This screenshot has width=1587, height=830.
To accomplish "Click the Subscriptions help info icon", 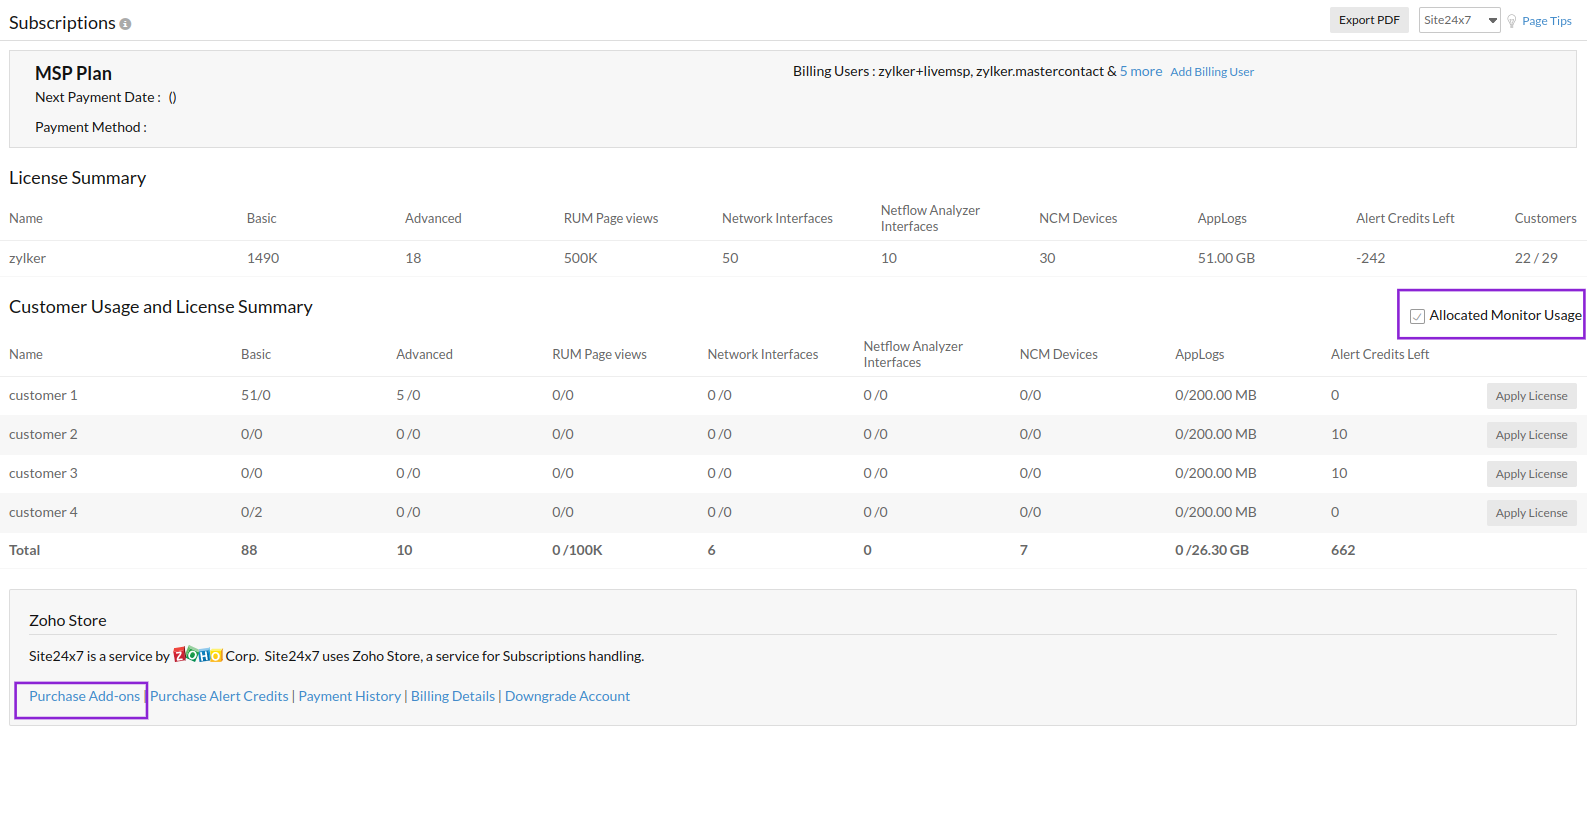I will coord(125,24).
